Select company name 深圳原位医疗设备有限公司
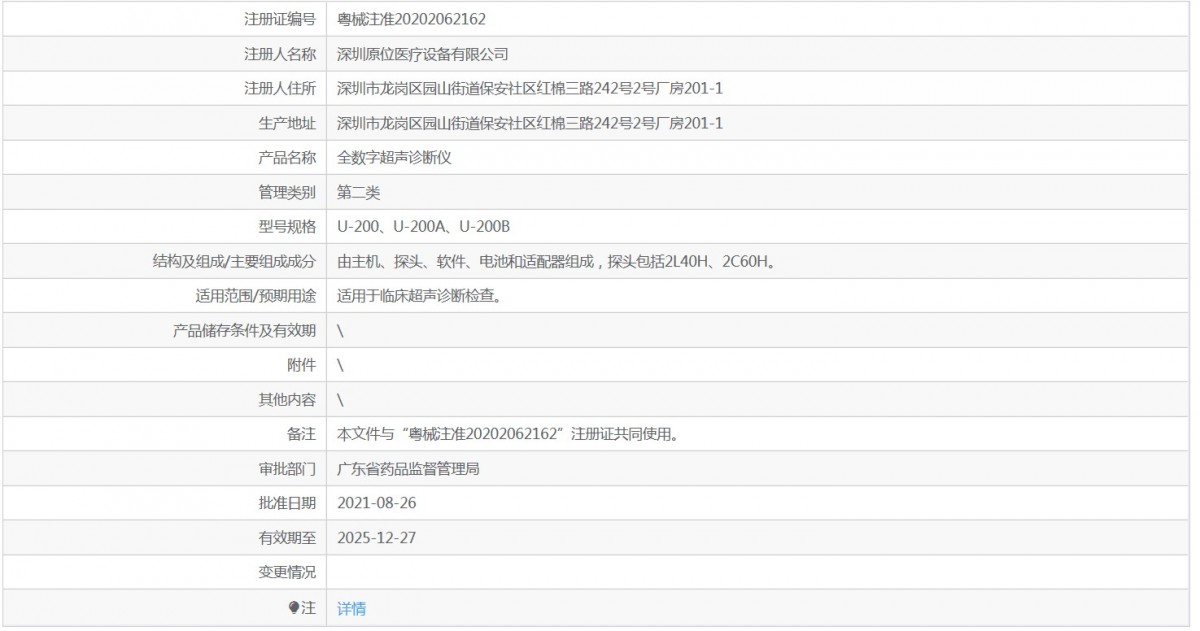The width and height of the screenshot is (1200, 631). click(x=423, y=54)
